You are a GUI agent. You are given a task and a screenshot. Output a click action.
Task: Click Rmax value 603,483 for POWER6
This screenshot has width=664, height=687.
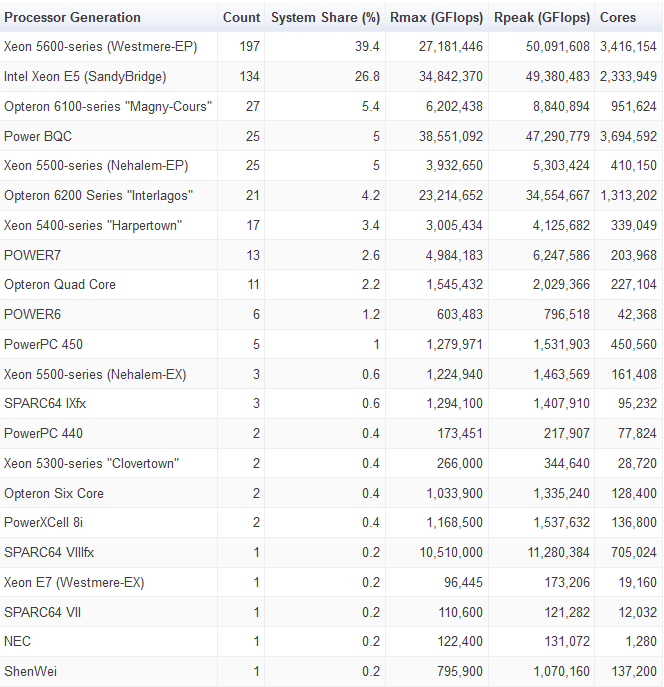click(460, 314)
